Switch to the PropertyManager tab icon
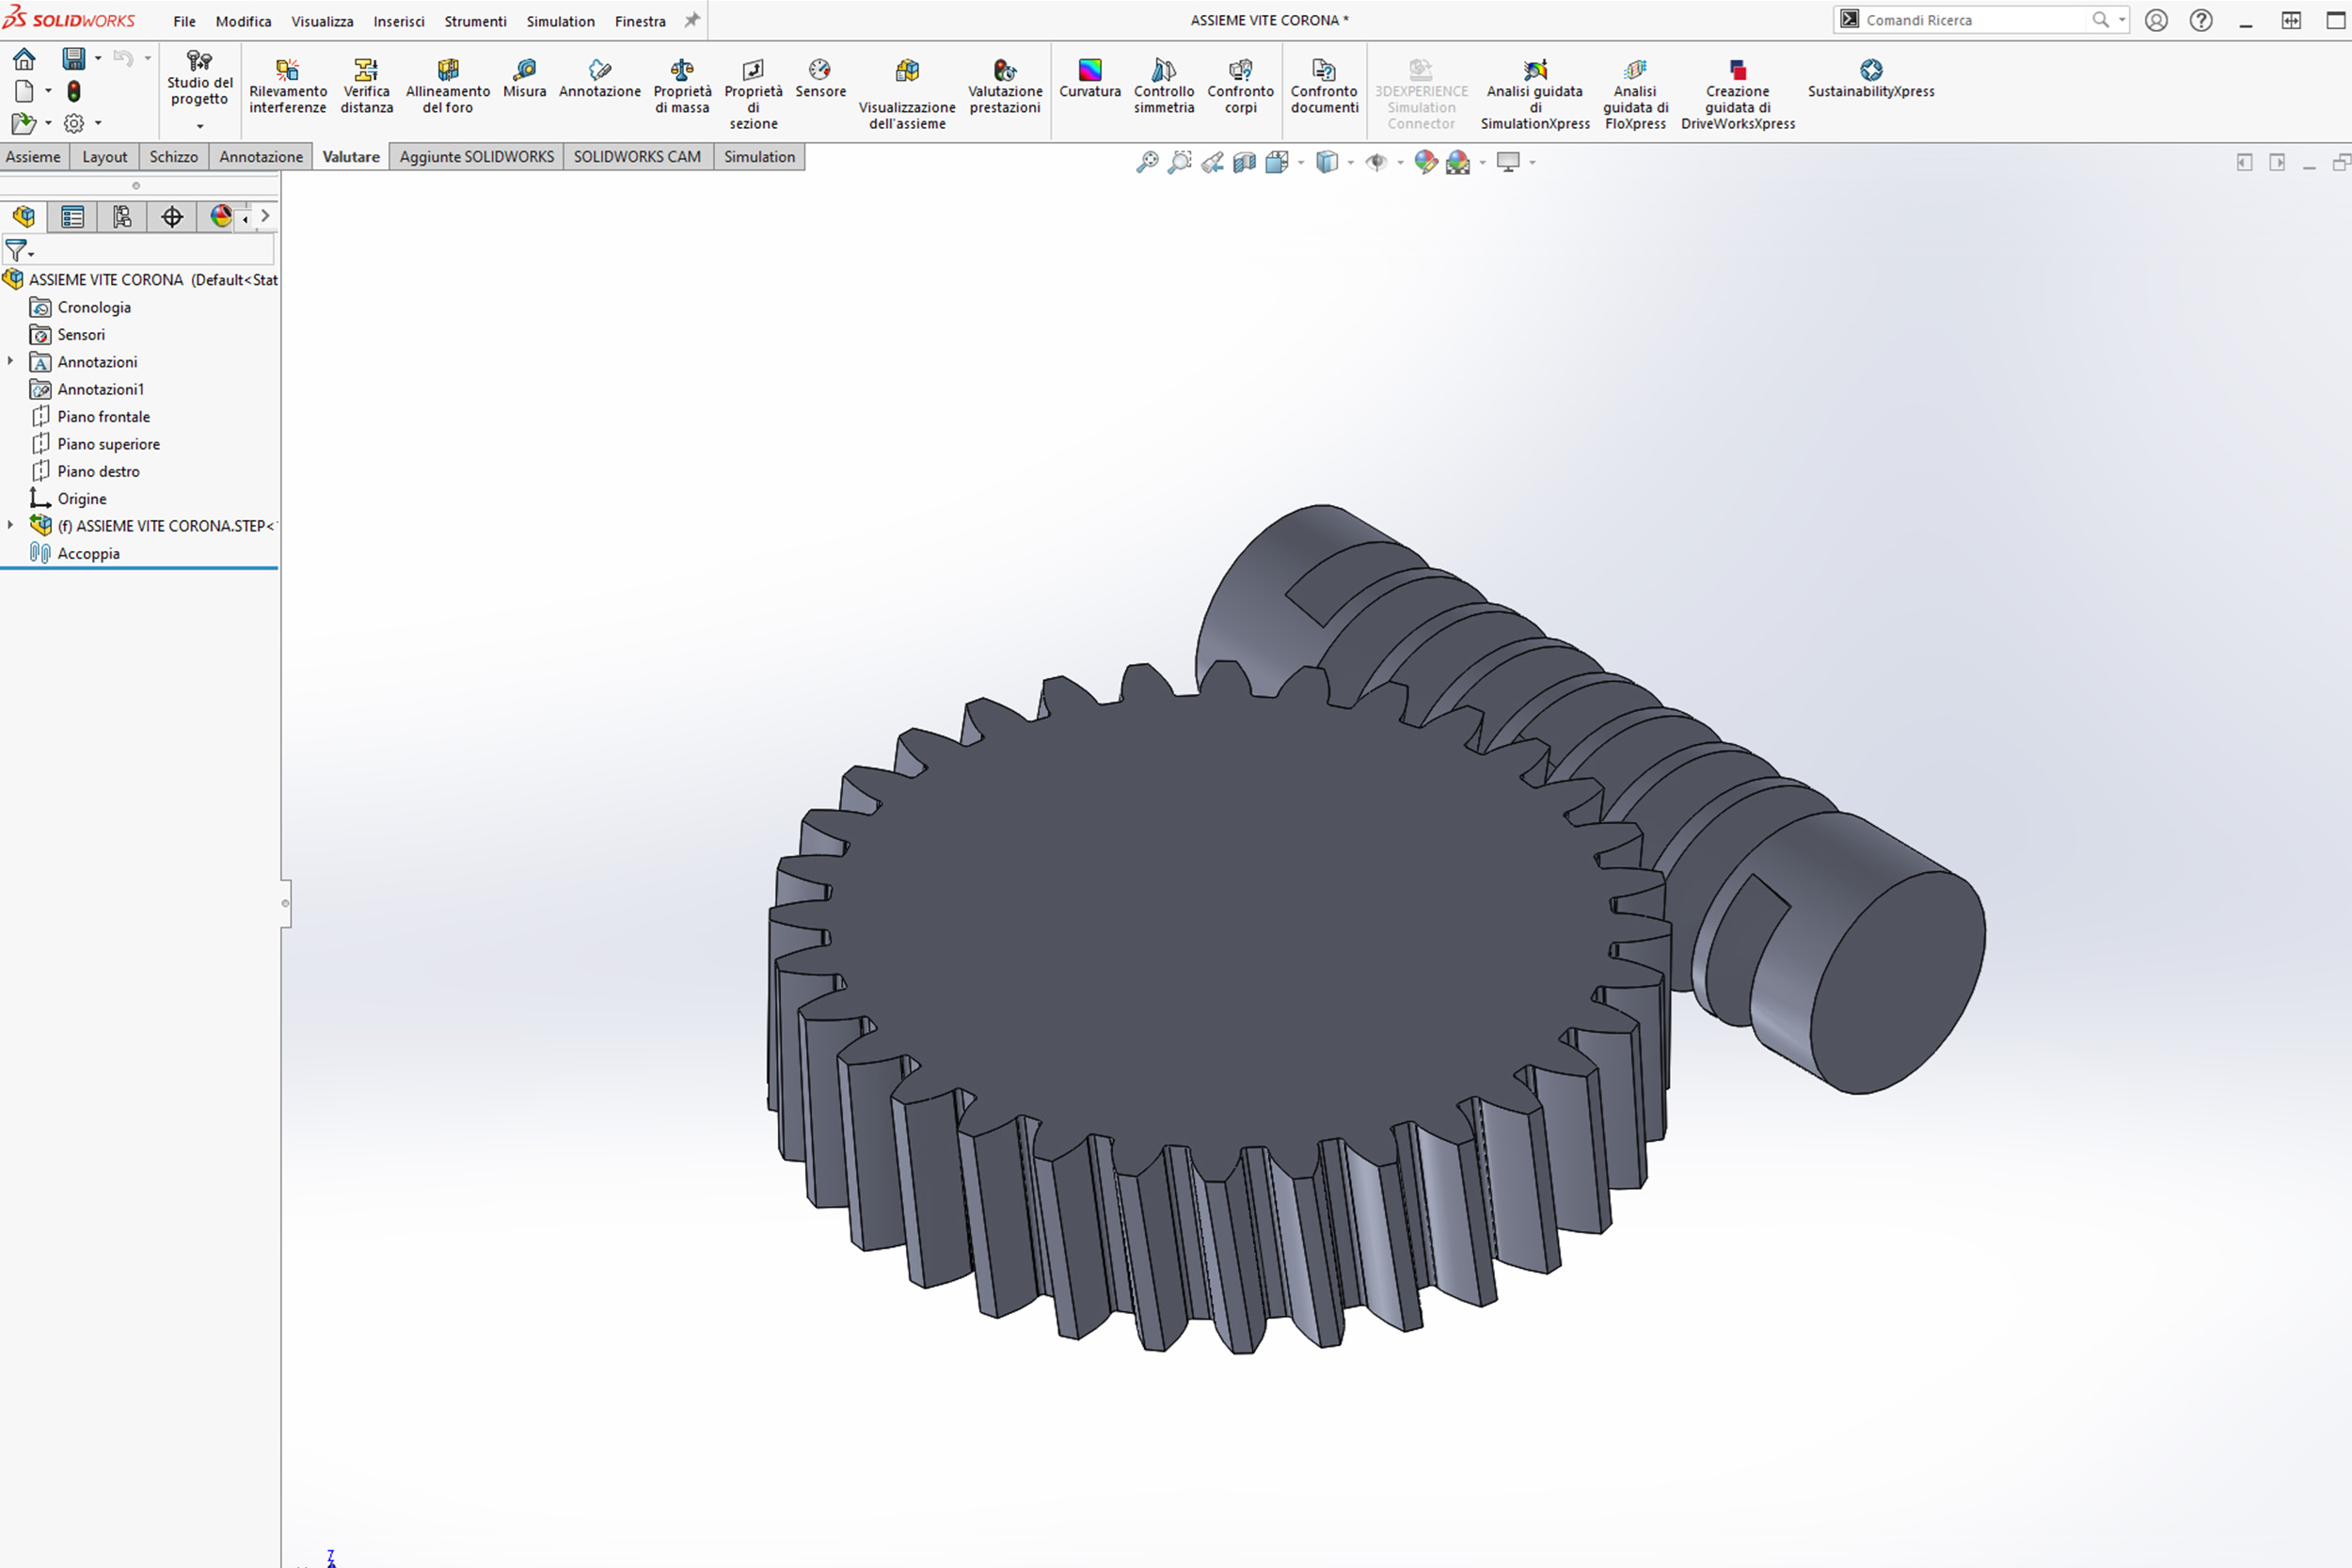Viewport: 2352px width, 1568px height. tap(72, 217)
